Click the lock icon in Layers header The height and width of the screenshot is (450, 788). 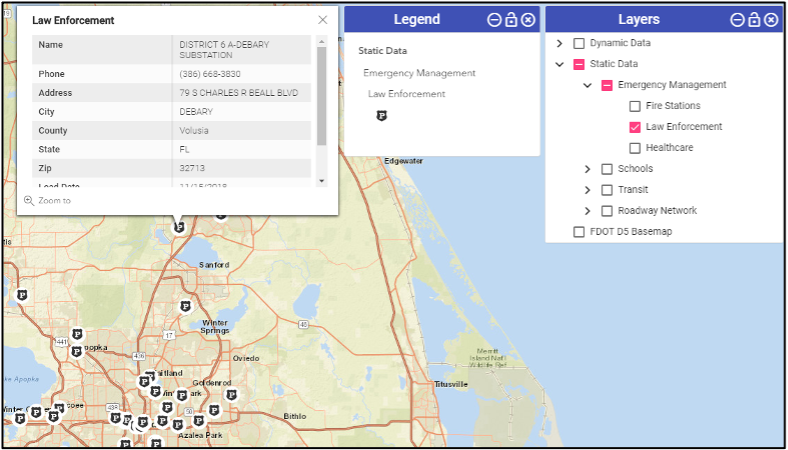[754, 20]
